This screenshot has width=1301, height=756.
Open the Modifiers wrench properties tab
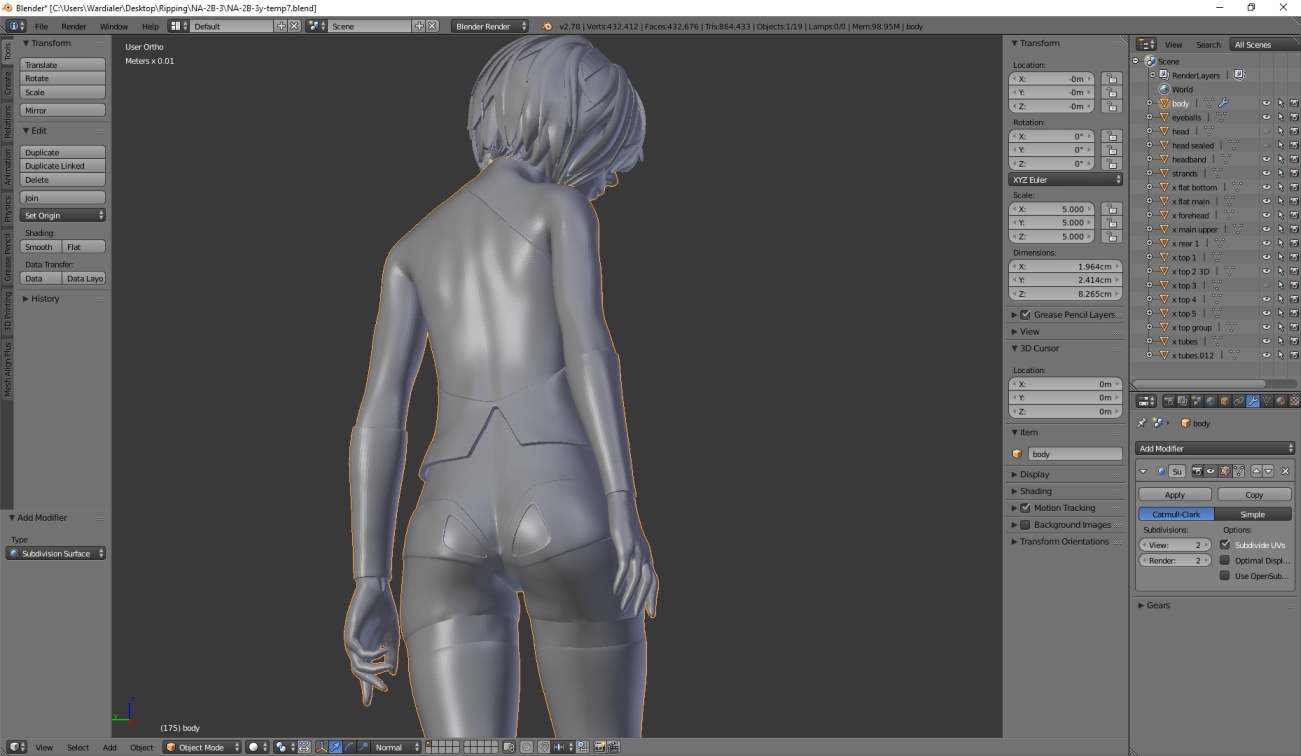point(1253,401)
